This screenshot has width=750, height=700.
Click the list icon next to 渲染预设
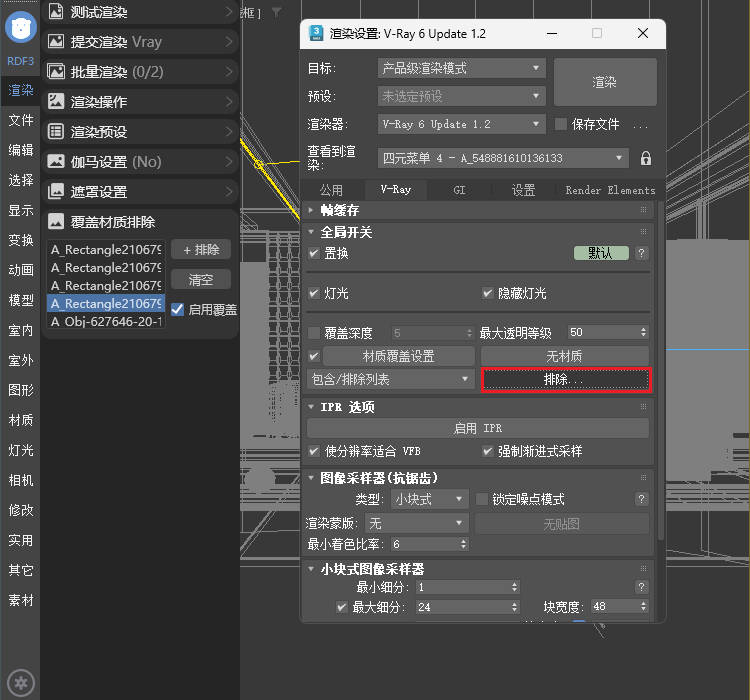(55, 132)
